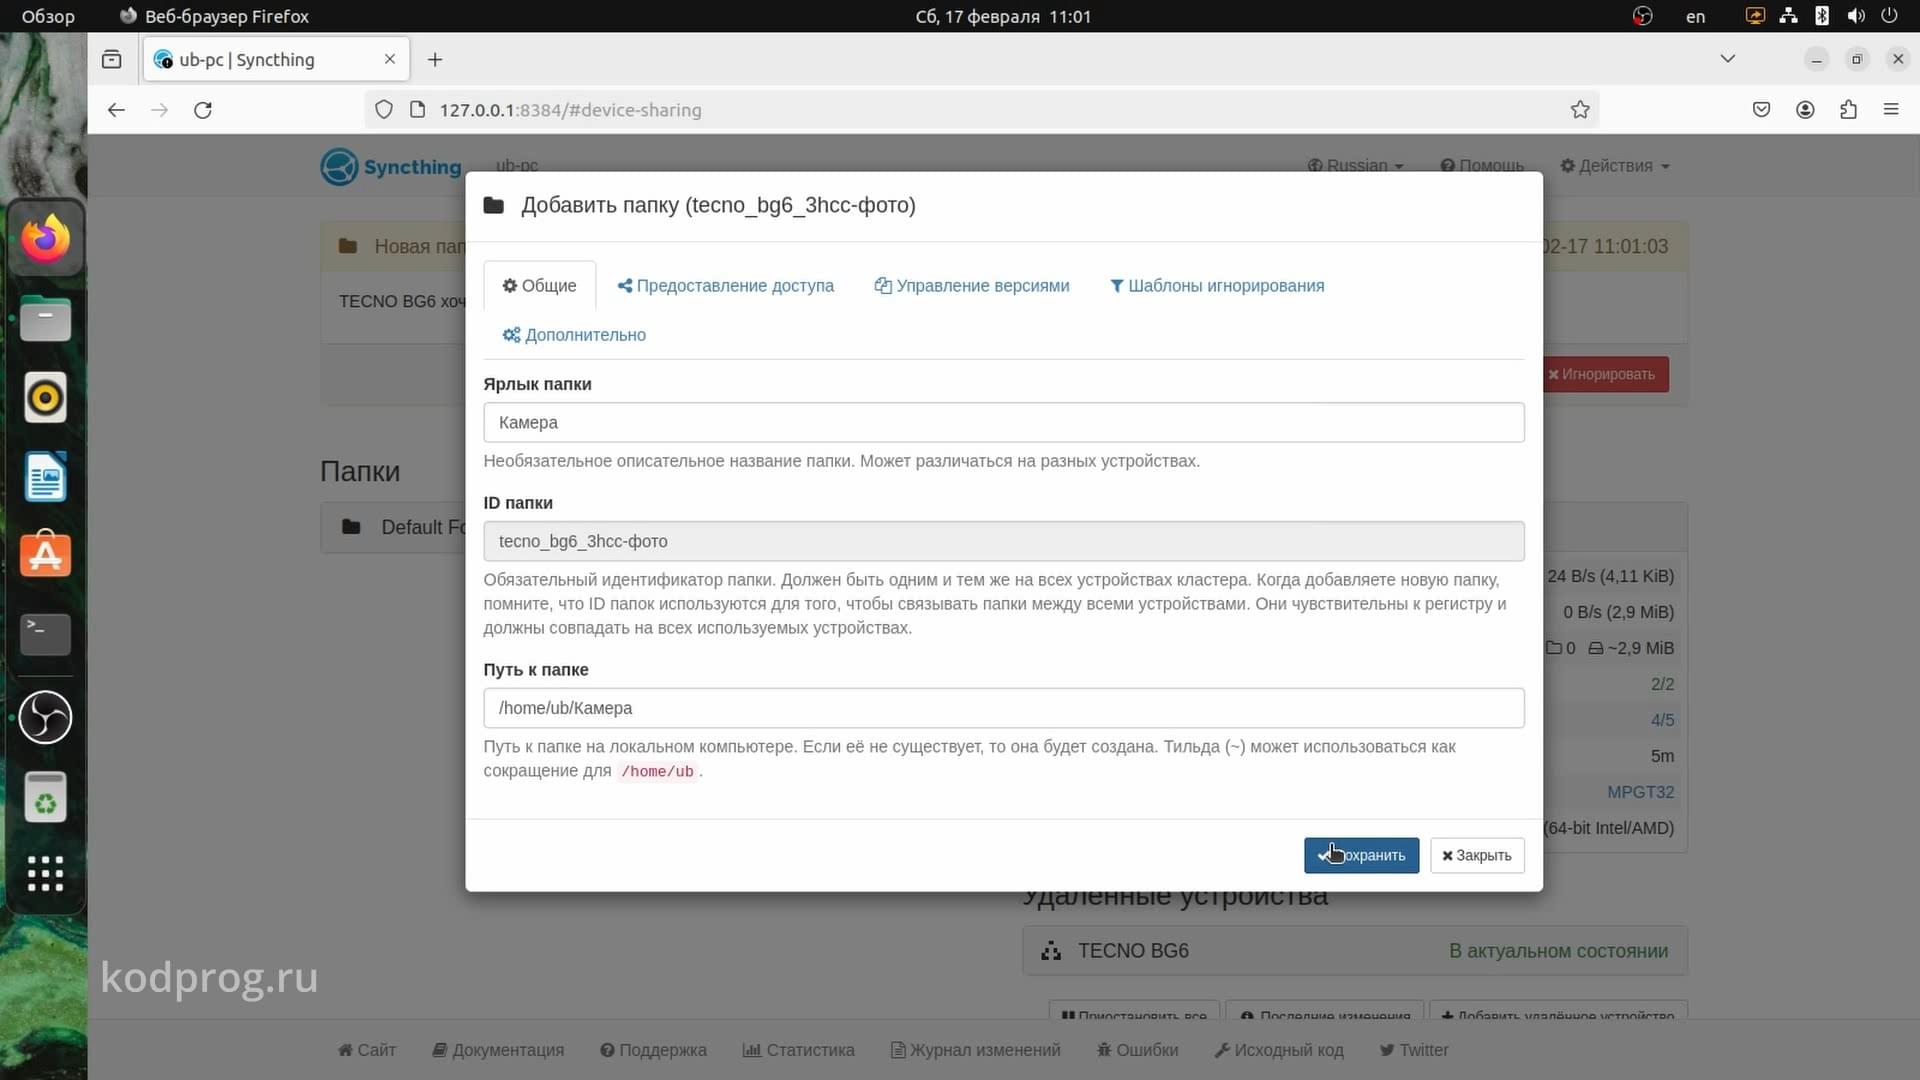Click the address bar URL
Screen dimensions: 1920x1080
coord(570,110)
